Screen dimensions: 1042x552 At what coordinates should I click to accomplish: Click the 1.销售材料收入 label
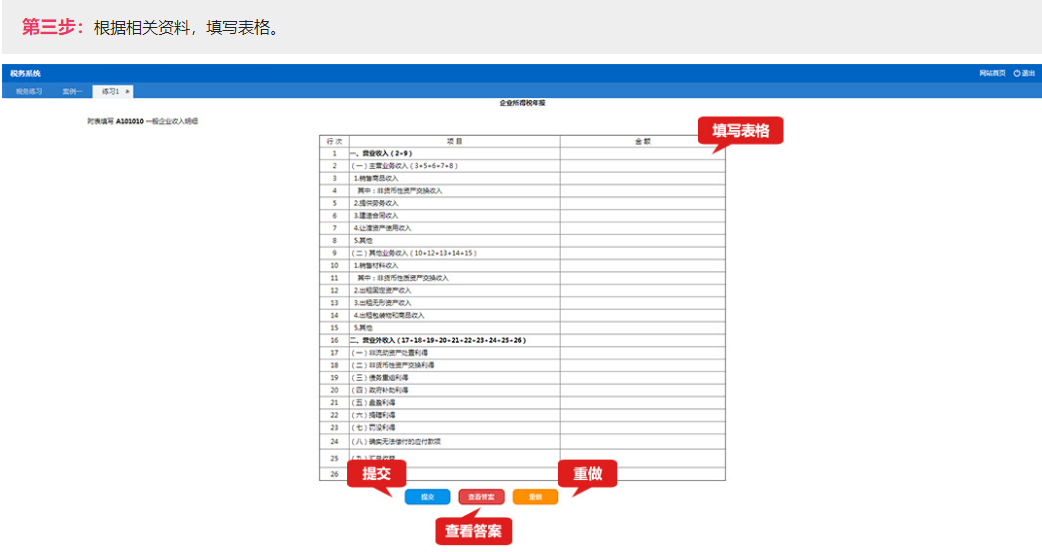(375, 266)
